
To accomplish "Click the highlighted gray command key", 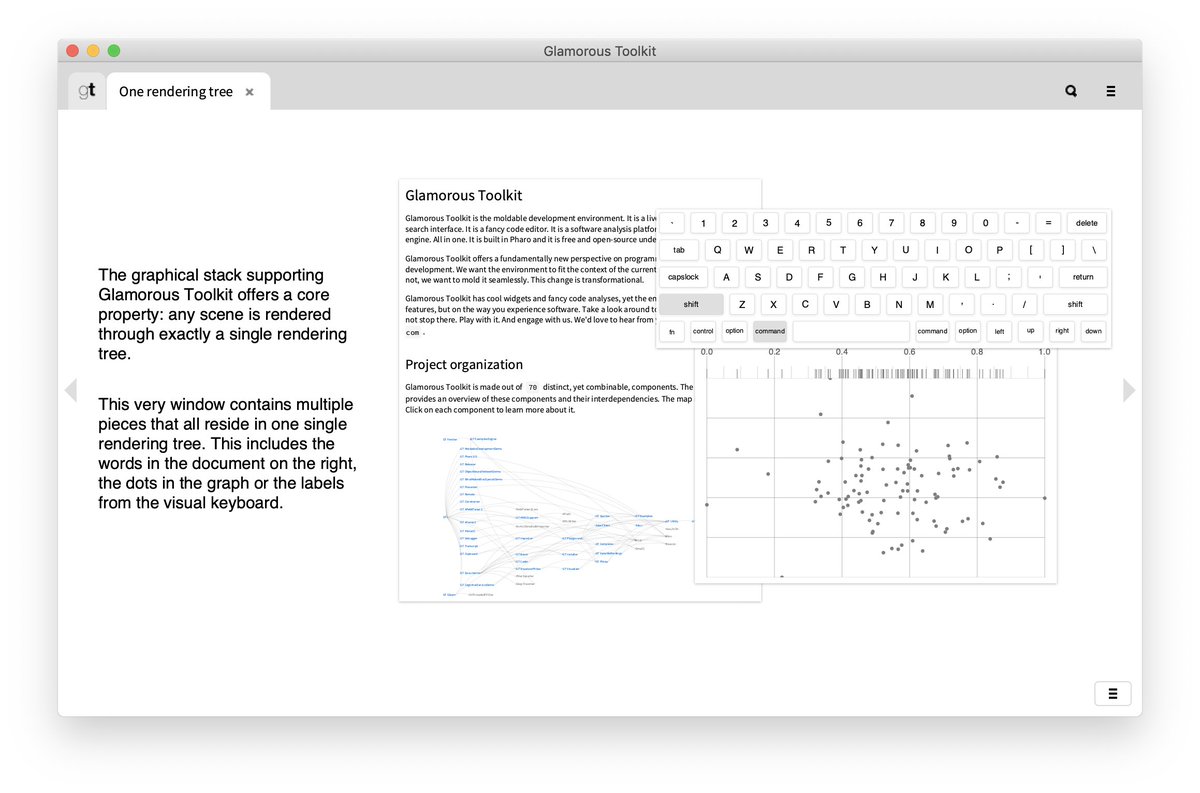I will (770, 331).
